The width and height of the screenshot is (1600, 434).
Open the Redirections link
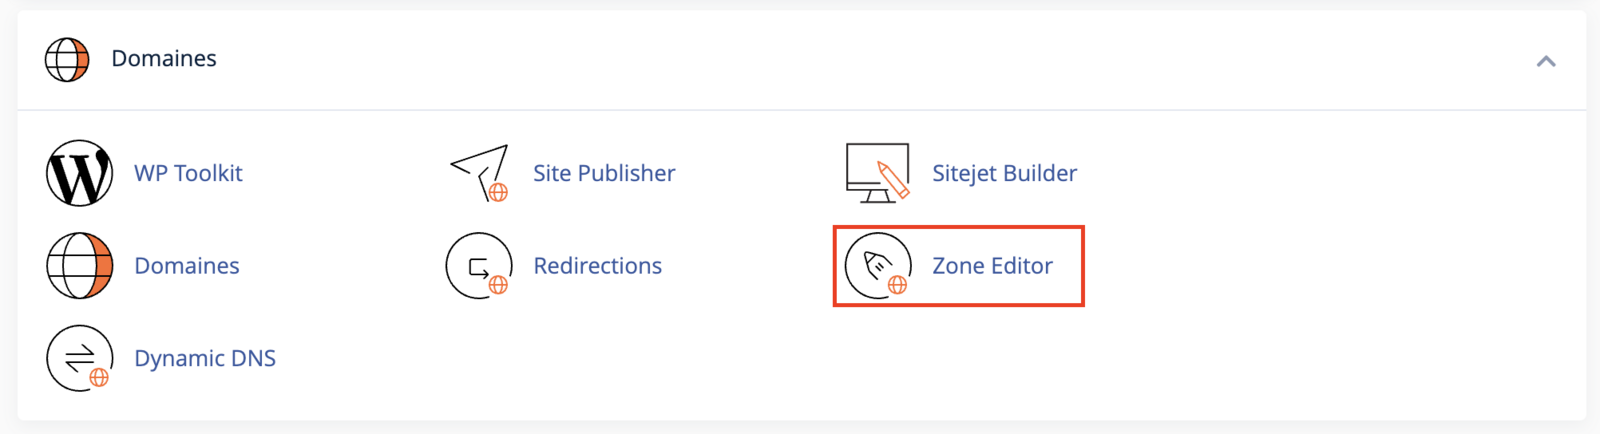pos(597,266)
